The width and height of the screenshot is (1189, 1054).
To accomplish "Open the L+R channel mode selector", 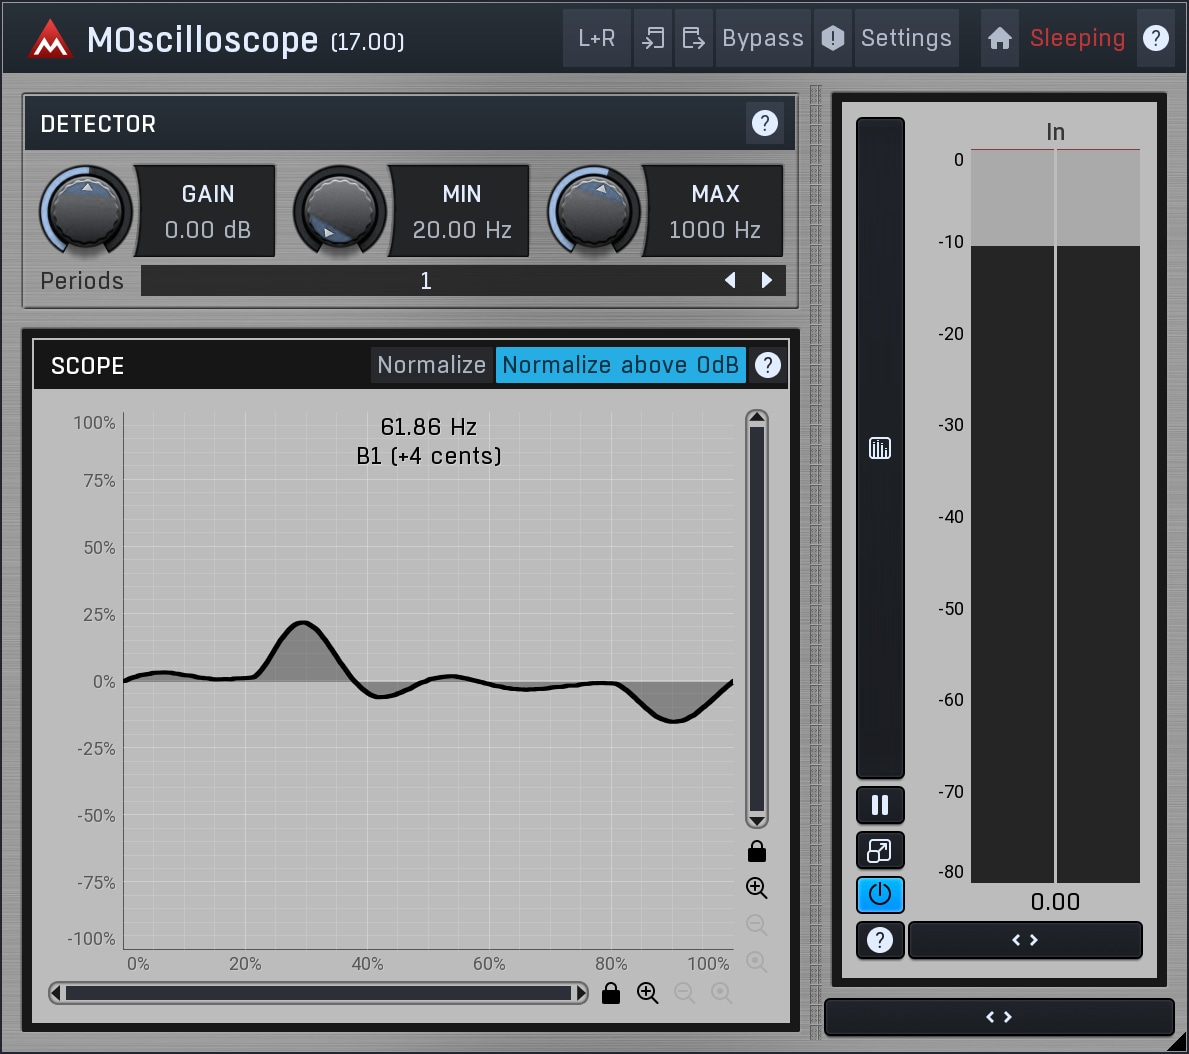I will 597,38.
